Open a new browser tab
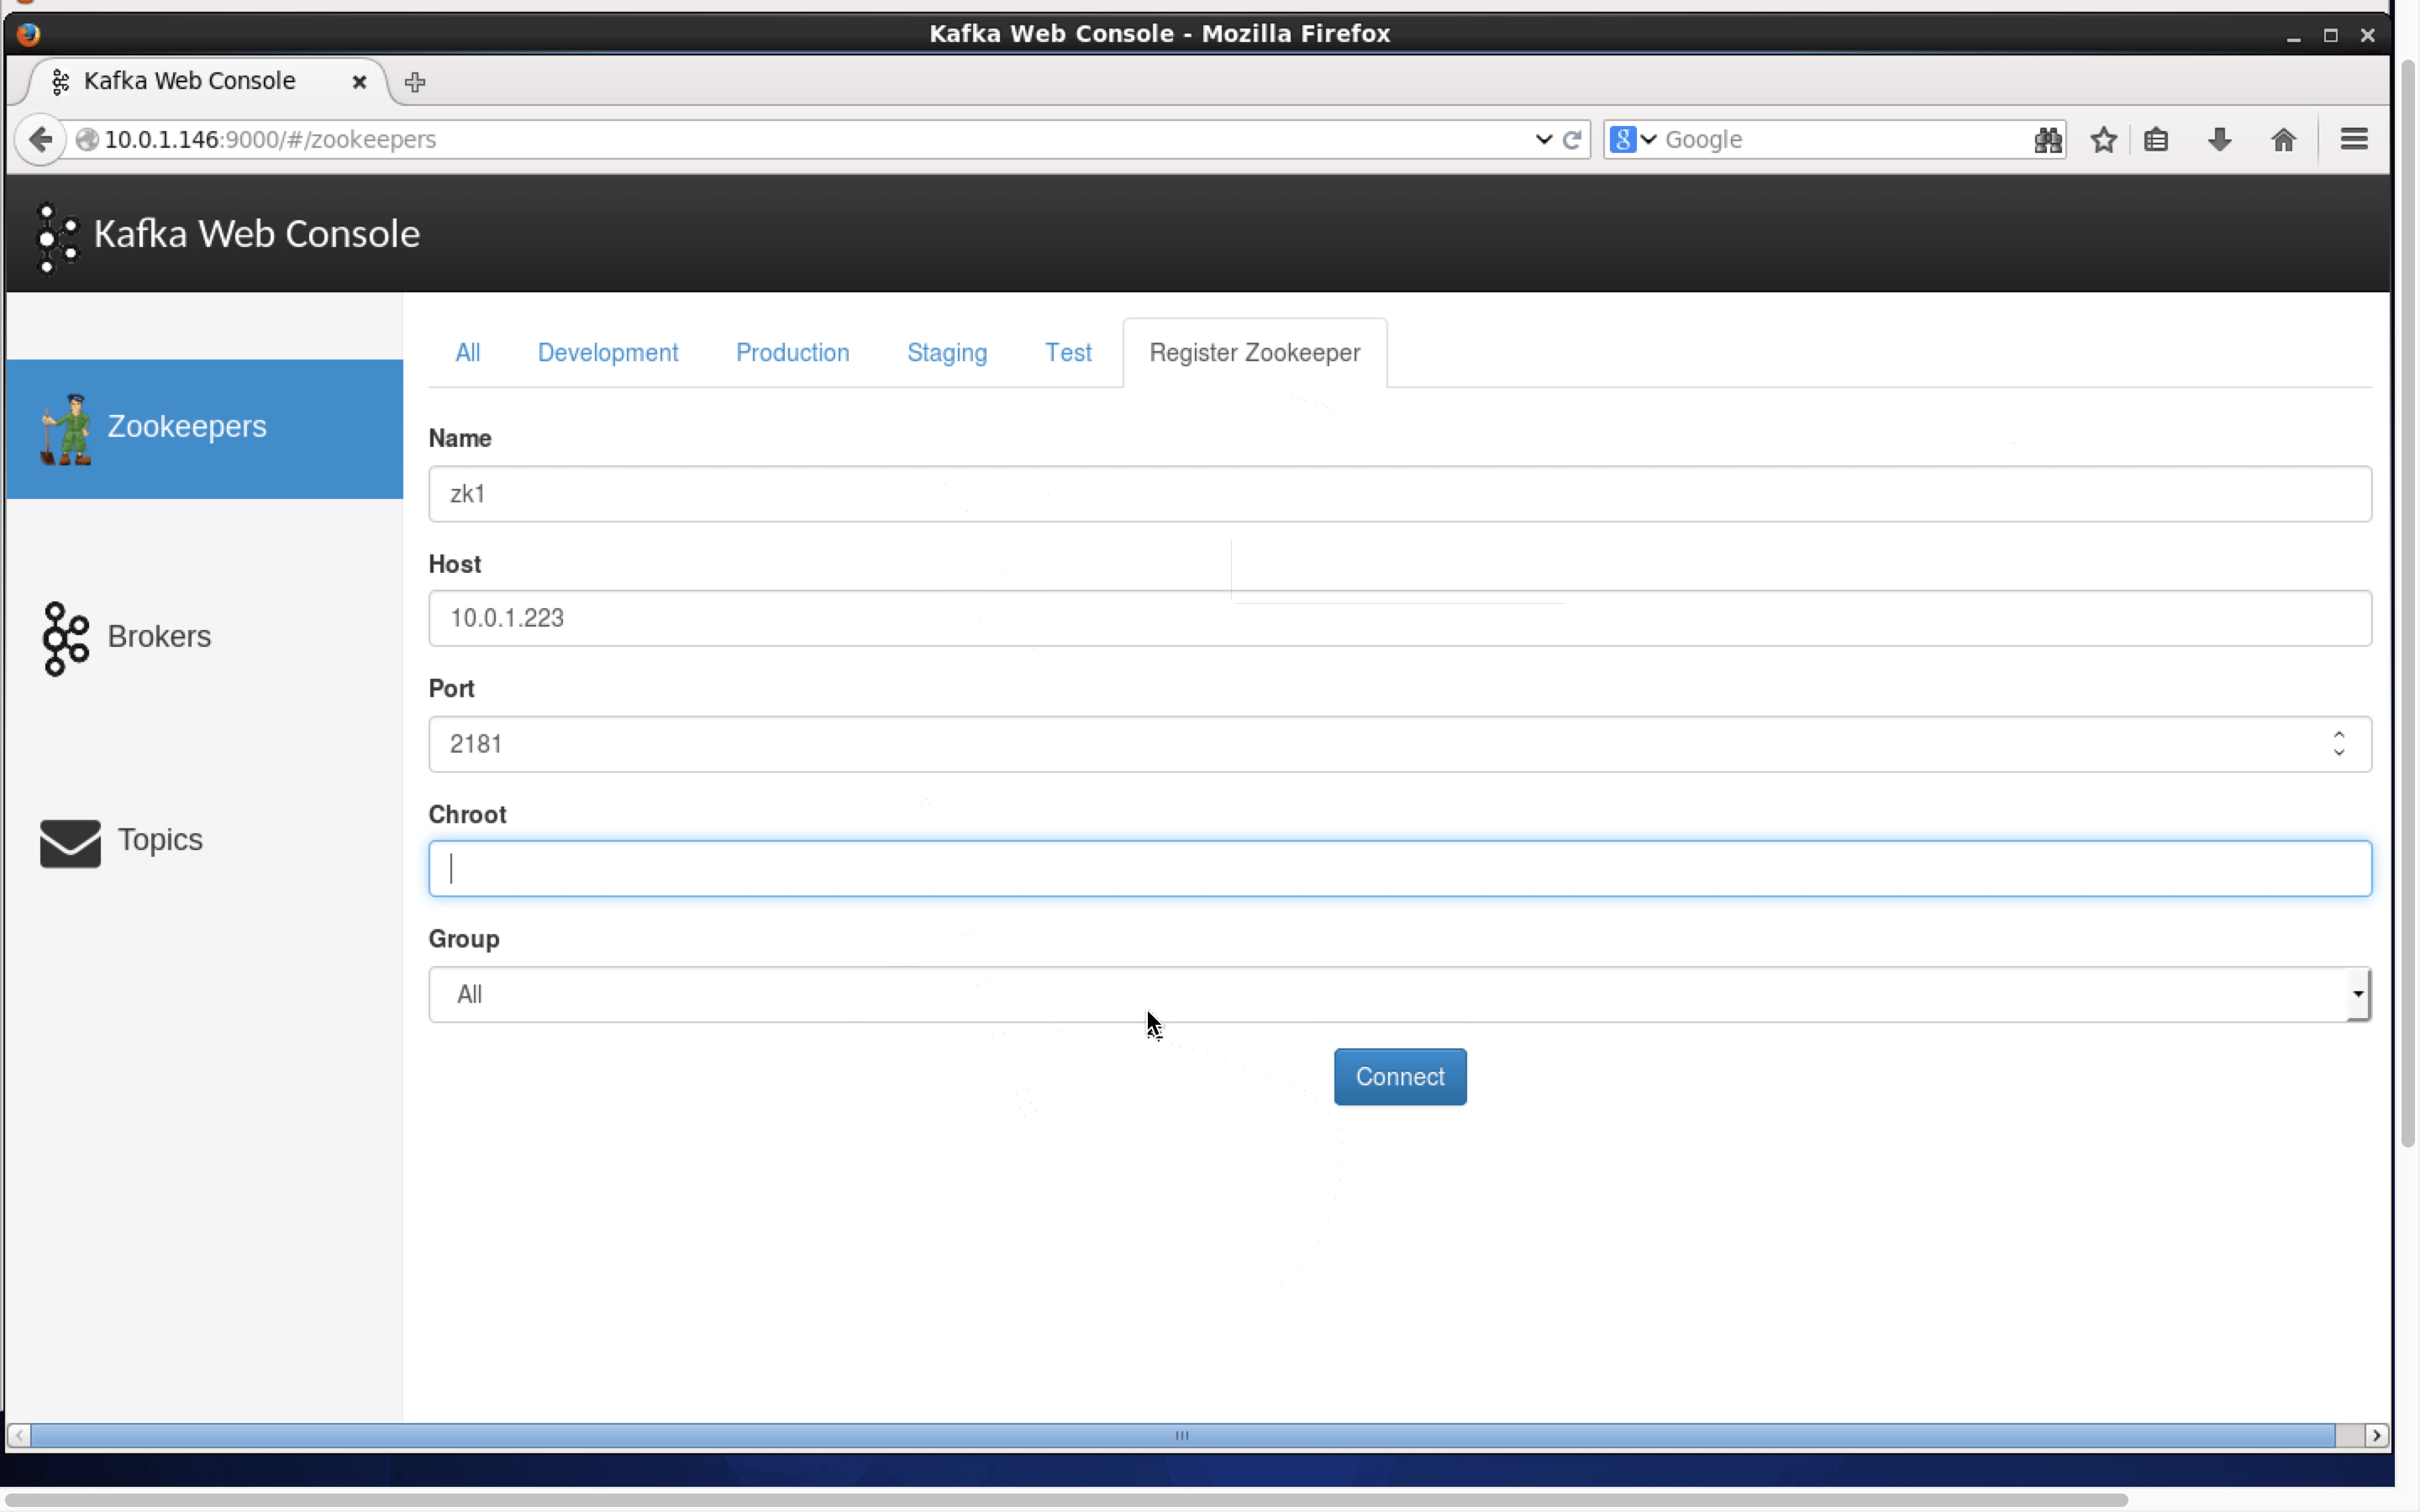The image size is (2420, 1512). [415, 82]
